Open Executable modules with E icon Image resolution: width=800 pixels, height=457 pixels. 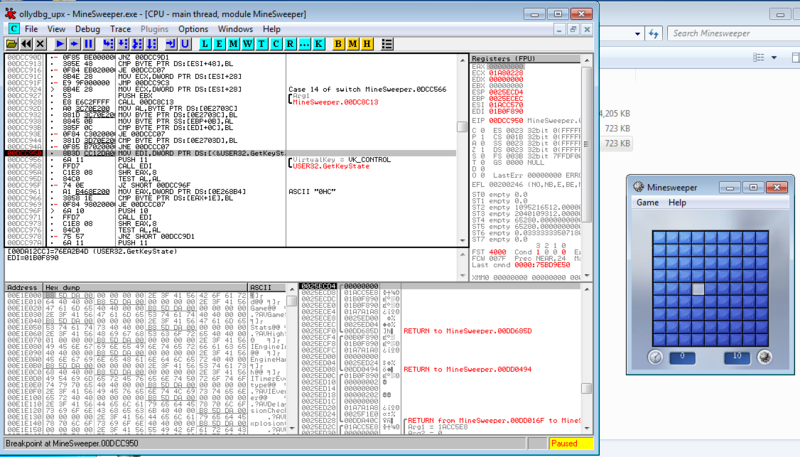point(219,44)
